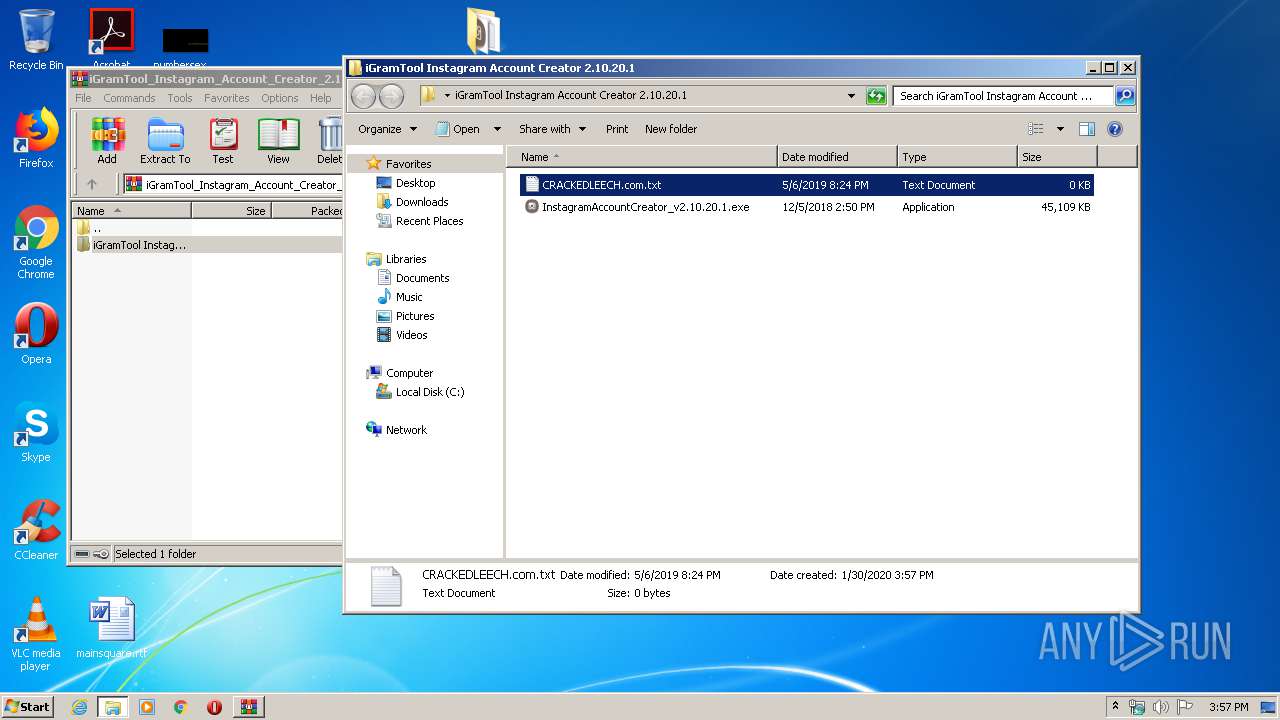Select InstagramAccountCreator_v2.10.20.1.exe file

point(806,207)
